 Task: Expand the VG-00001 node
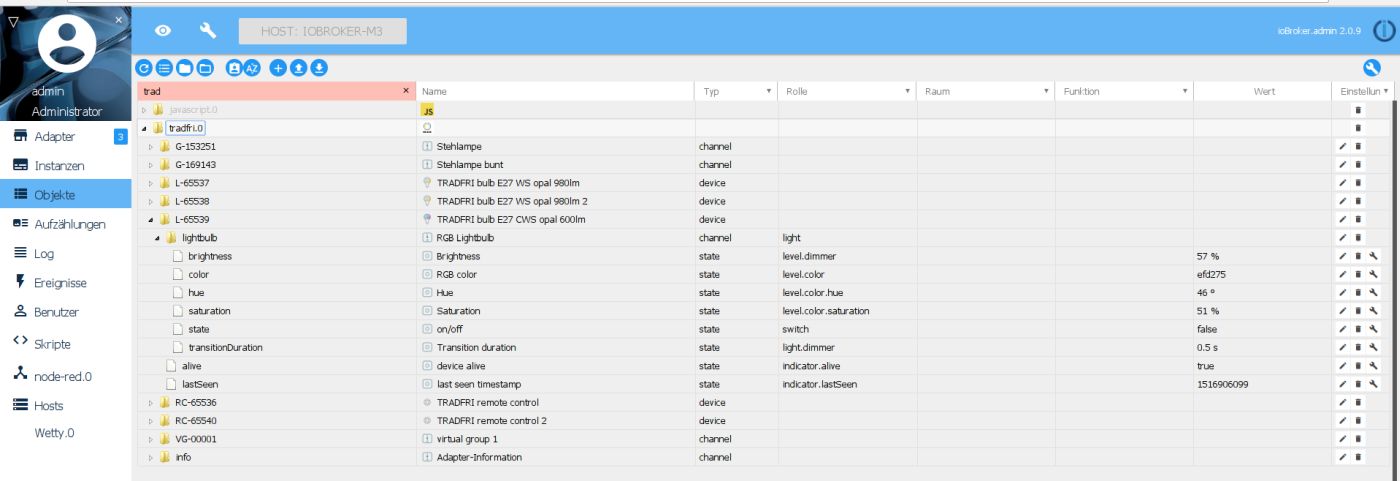pyautogui.click(x=152, y=439)
